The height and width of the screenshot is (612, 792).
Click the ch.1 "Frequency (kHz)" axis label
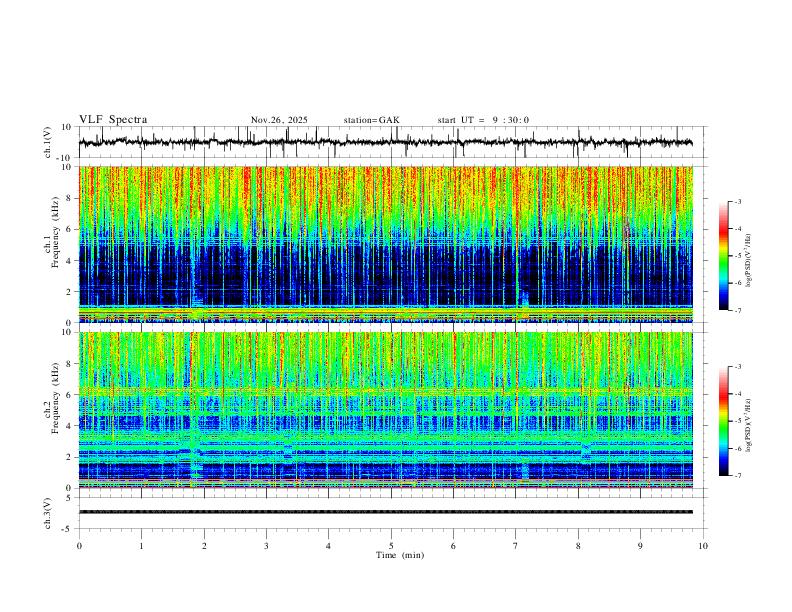pyautogui.click(x=55, y=233)
